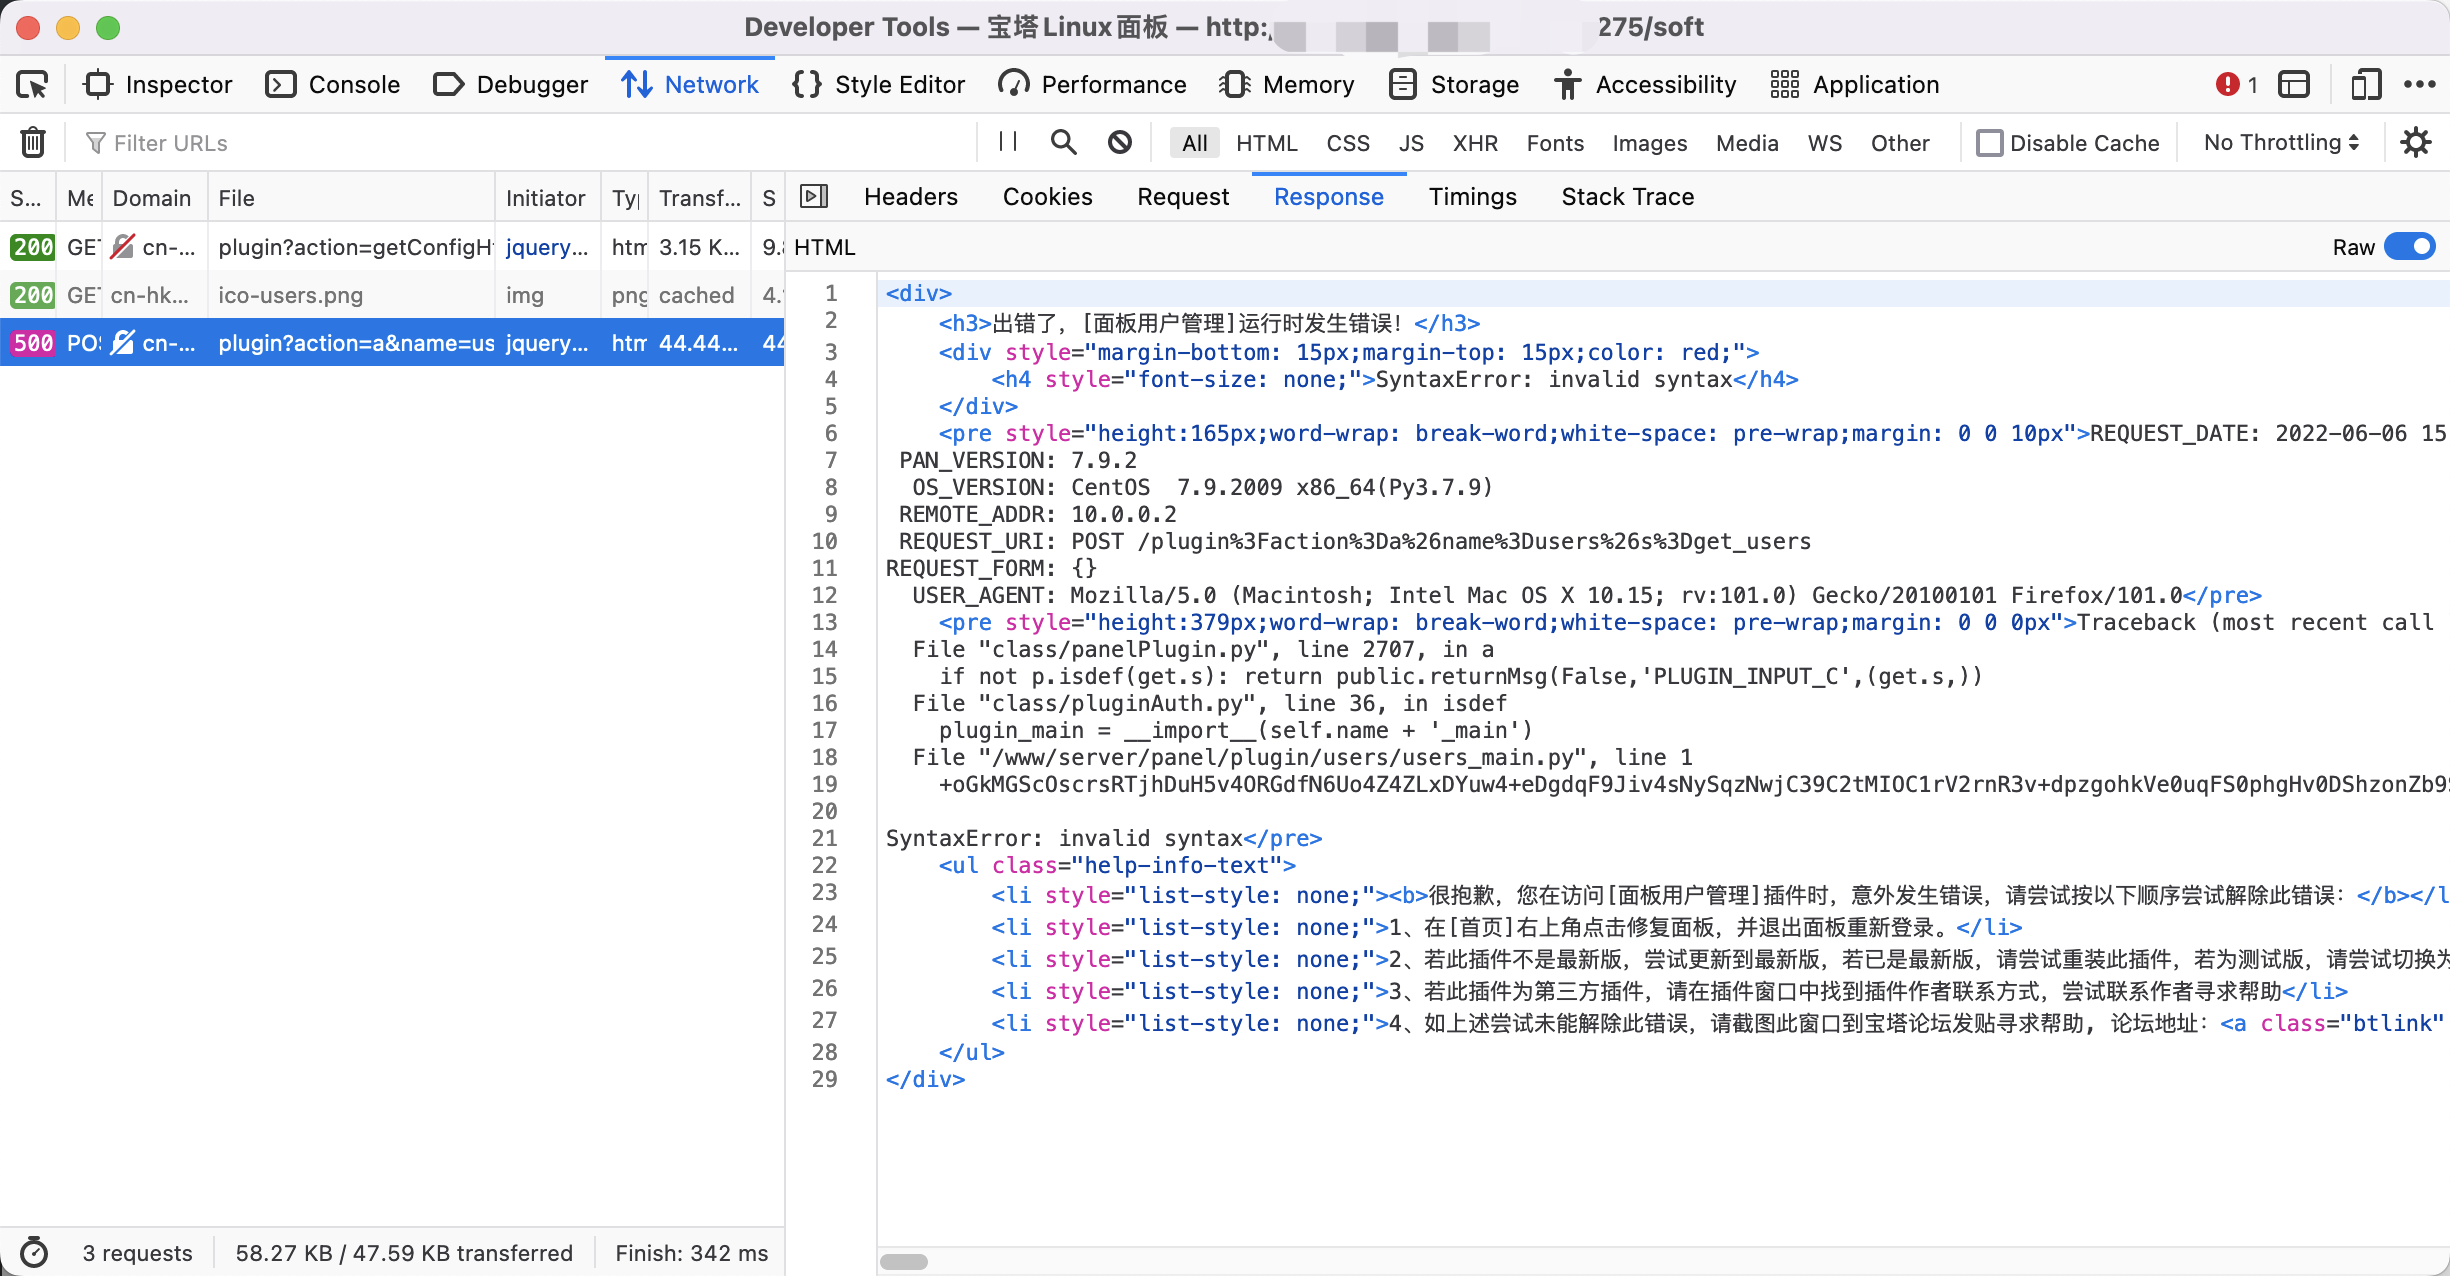Switch off the Raw response toggle
This screenshot has height=1276, width=2450.
[2408, 246]
